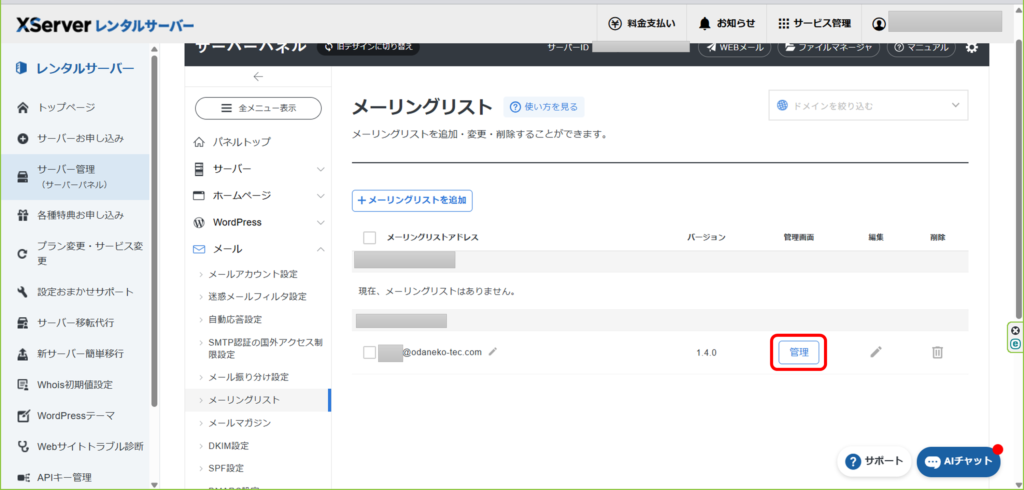The image size is (1024, 490).
Task: Click the back arrow above 全メニュー表示
Action: pos(258,77)
